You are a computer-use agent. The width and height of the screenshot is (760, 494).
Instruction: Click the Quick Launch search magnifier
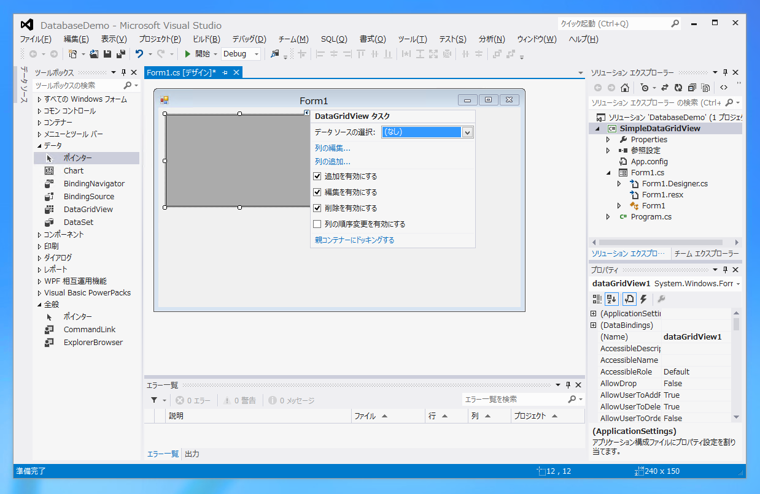click(x=675, y=23)
